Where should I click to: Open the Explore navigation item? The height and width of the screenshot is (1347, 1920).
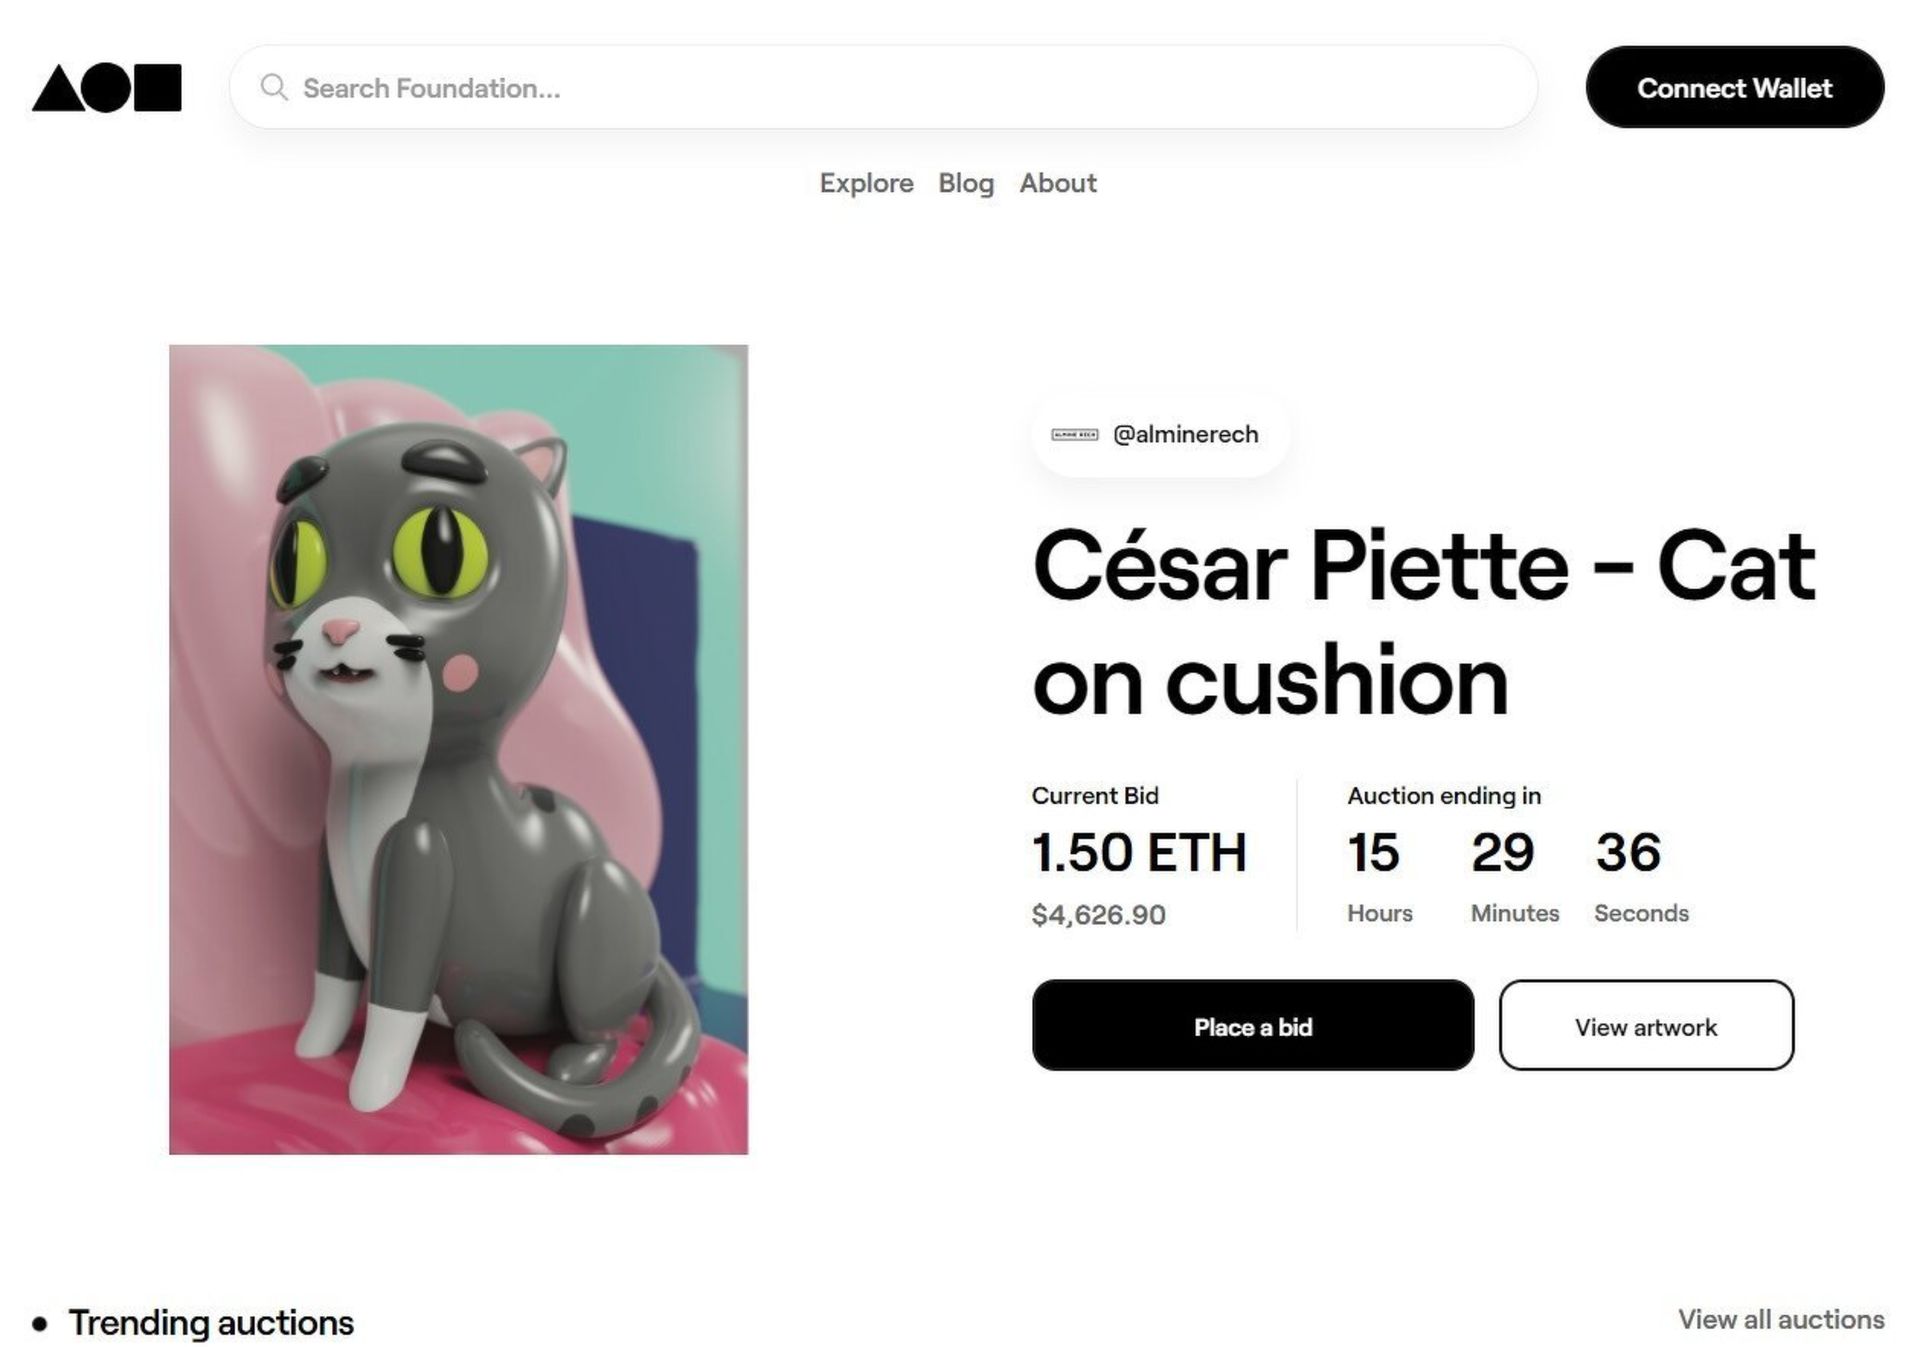[x=866, y=183]
